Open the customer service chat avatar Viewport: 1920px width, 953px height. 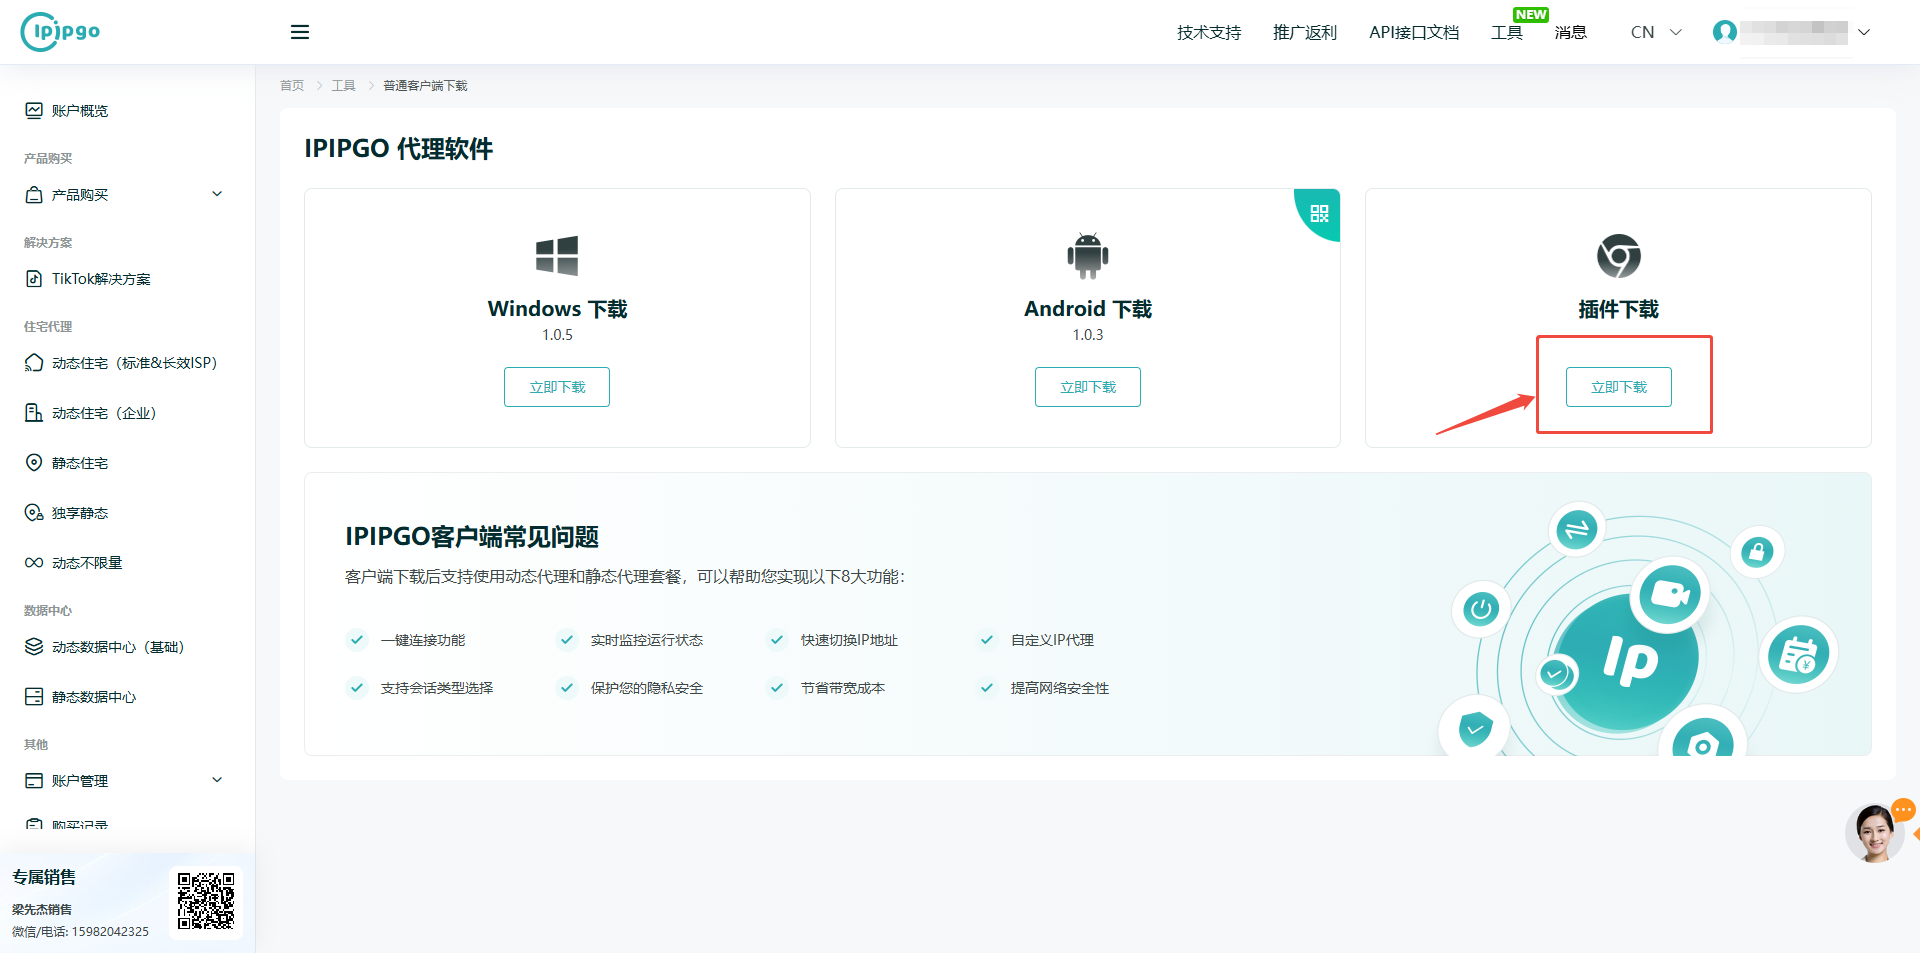(x=1874, y=832)
